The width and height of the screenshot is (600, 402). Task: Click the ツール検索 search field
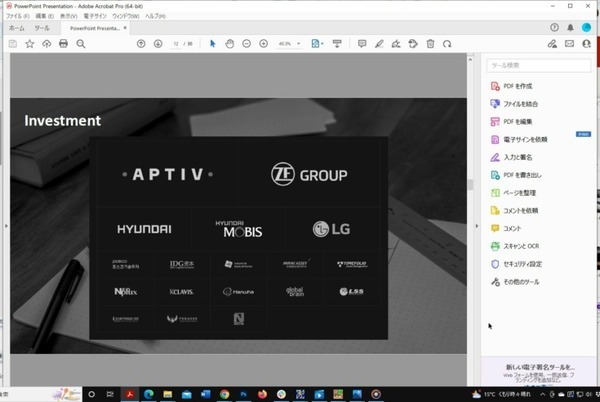click(x=538, y=65)
